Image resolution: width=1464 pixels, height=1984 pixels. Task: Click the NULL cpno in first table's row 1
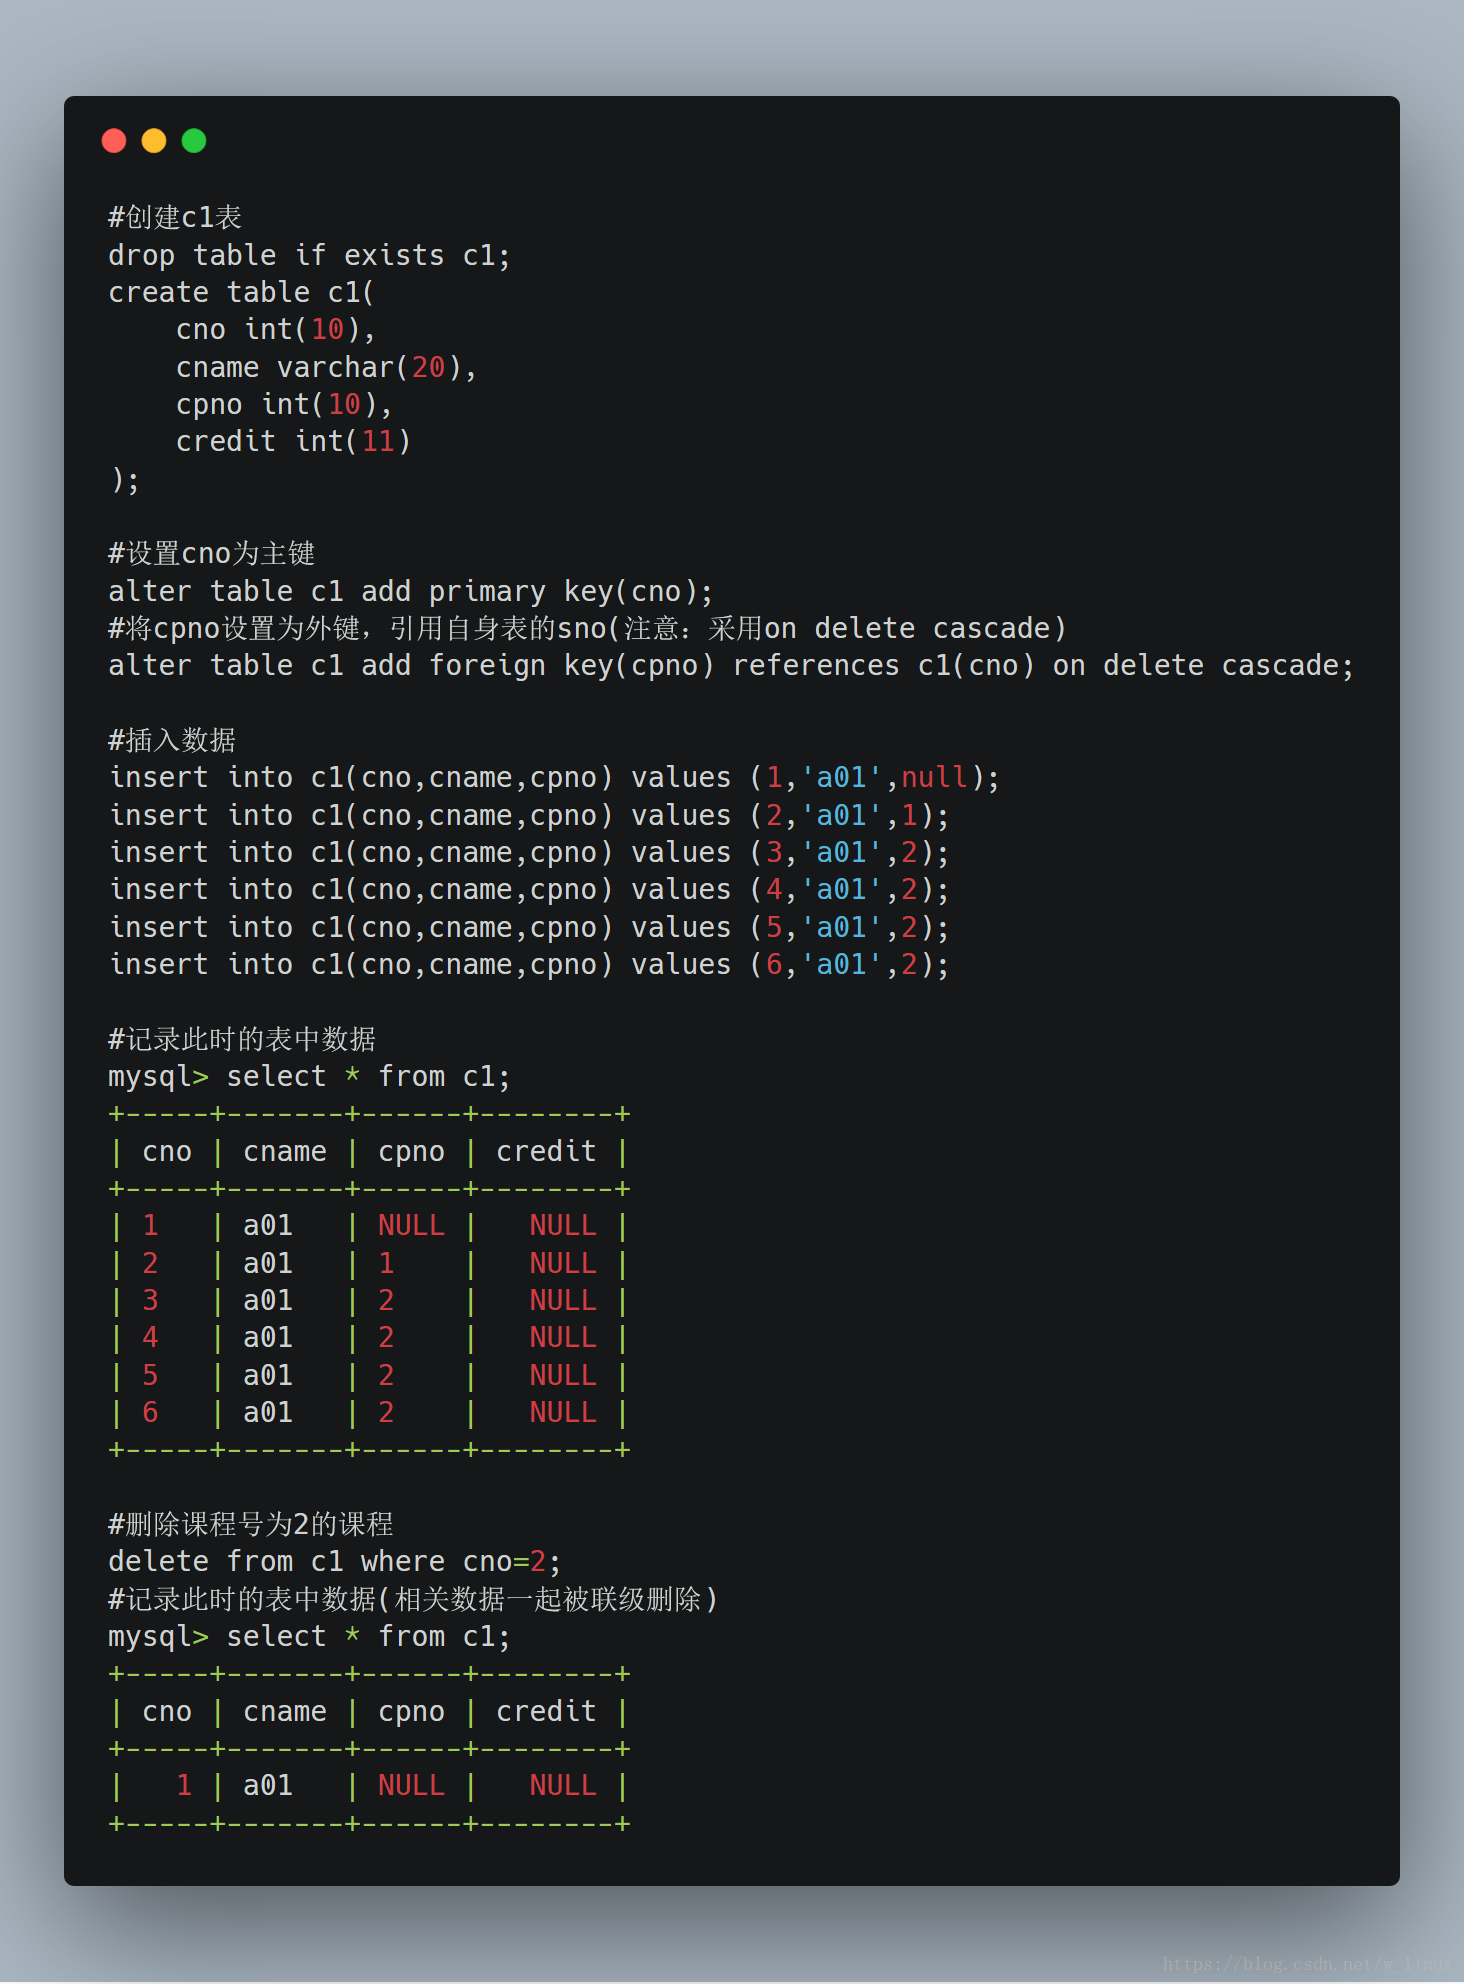[411, 1225]
